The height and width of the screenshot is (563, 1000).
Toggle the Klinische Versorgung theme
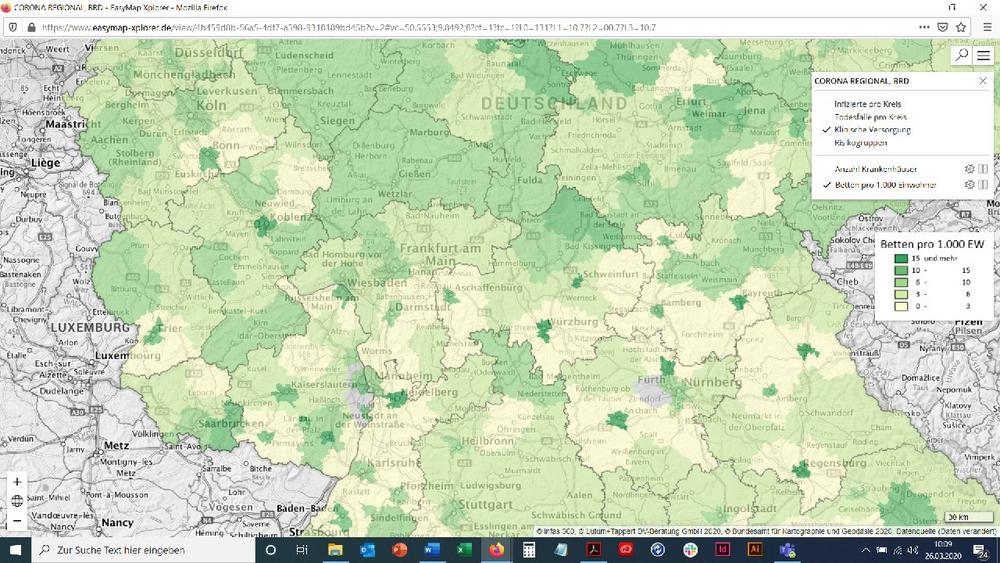872,129
